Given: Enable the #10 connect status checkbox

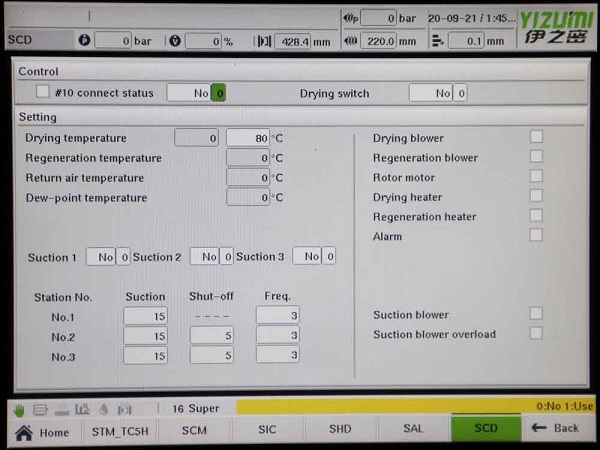Looking at the screenshot, I should (43, 92).
